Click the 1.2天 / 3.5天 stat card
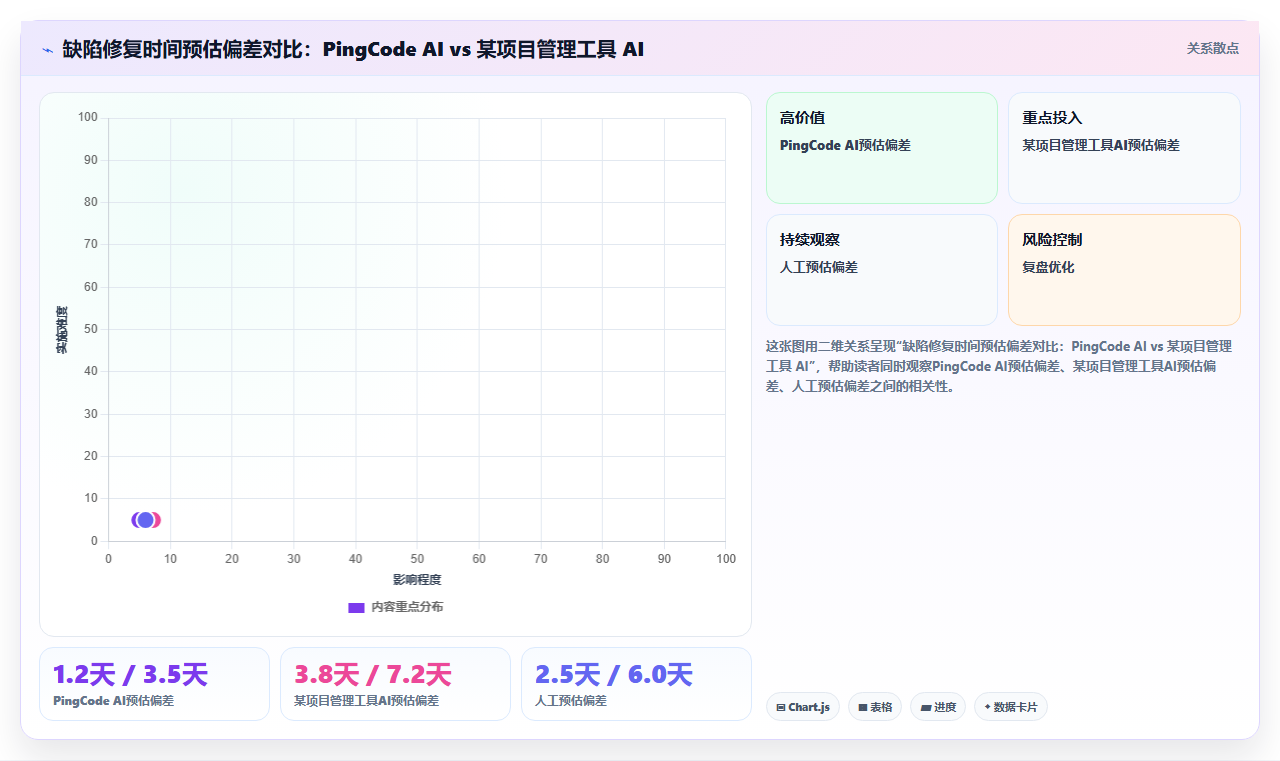The width and height of the screenshot is (1280, 761). click(x=154, y=684)
